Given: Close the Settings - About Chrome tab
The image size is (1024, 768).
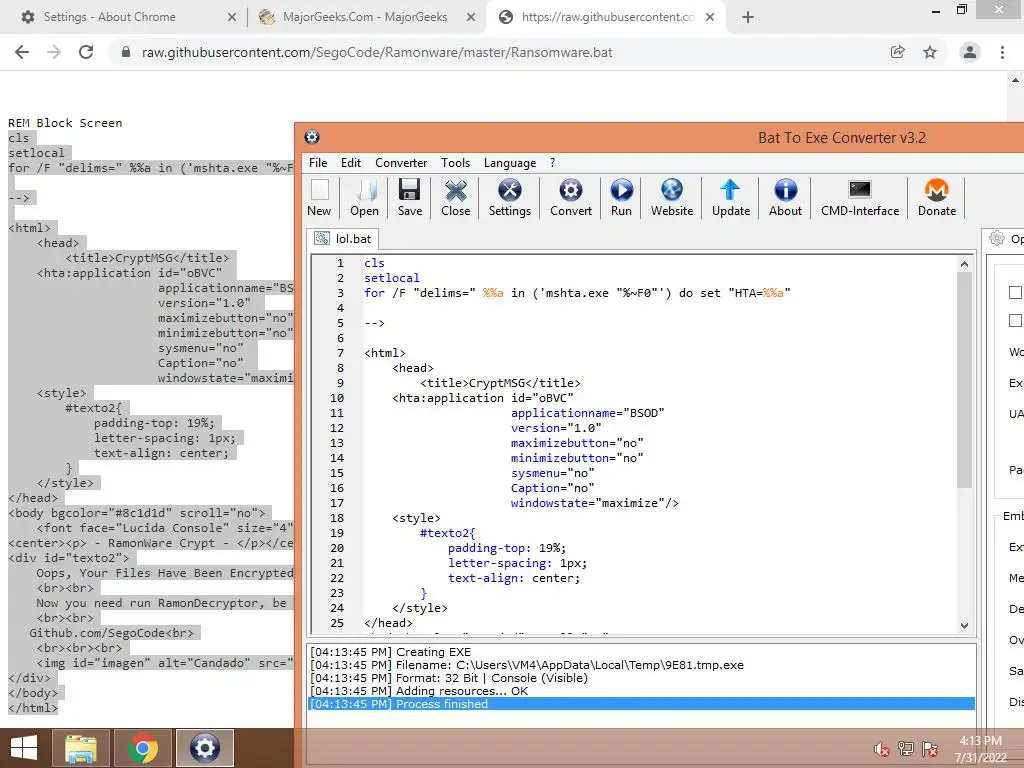Looking at the screenshot, I should click(232, 17).
